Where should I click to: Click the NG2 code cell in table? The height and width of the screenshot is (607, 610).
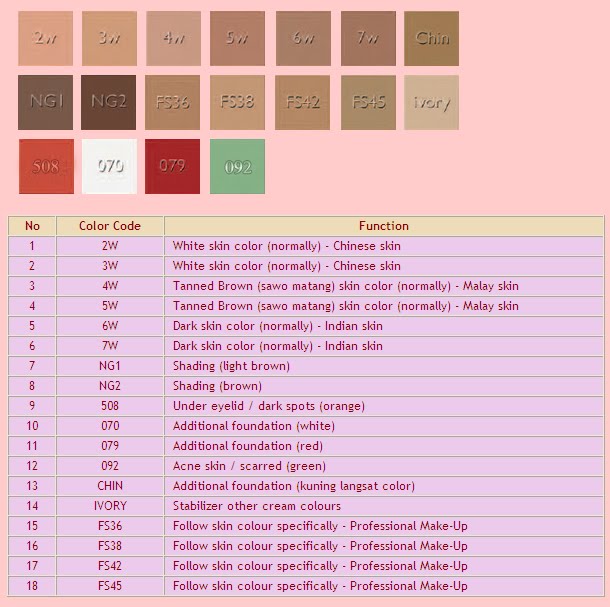point(110,386)
